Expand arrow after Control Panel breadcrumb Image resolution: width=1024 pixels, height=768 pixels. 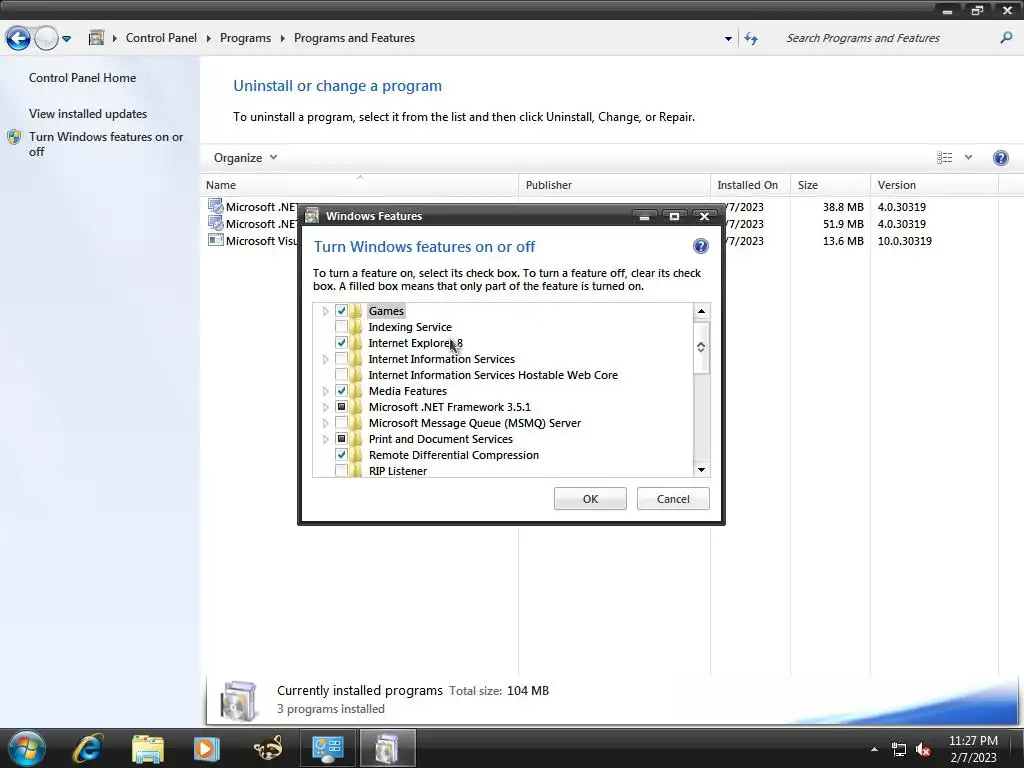(208, 39)
